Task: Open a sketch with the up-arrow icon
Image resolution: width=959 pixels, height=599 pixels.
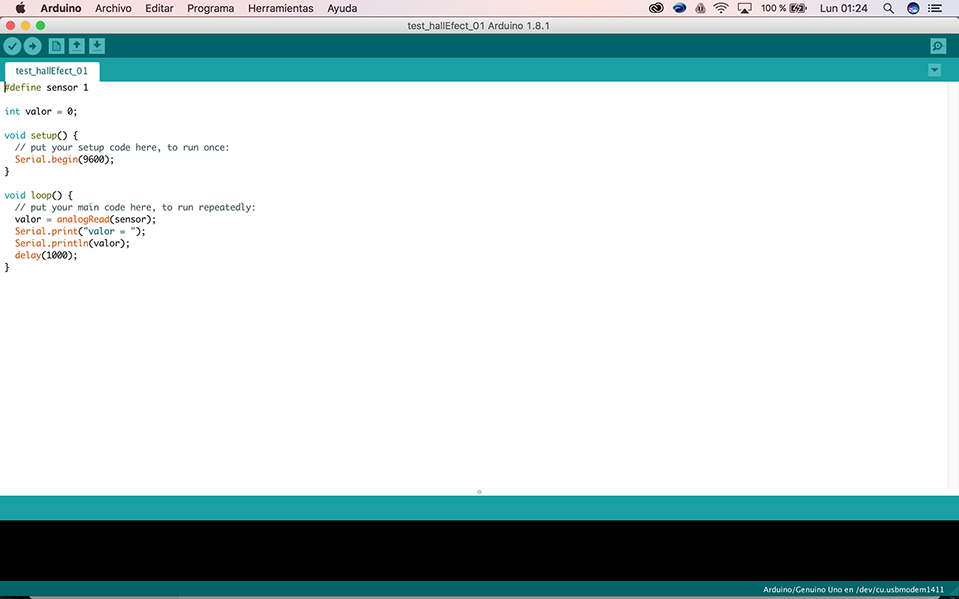Action: [x=76, y=46]
